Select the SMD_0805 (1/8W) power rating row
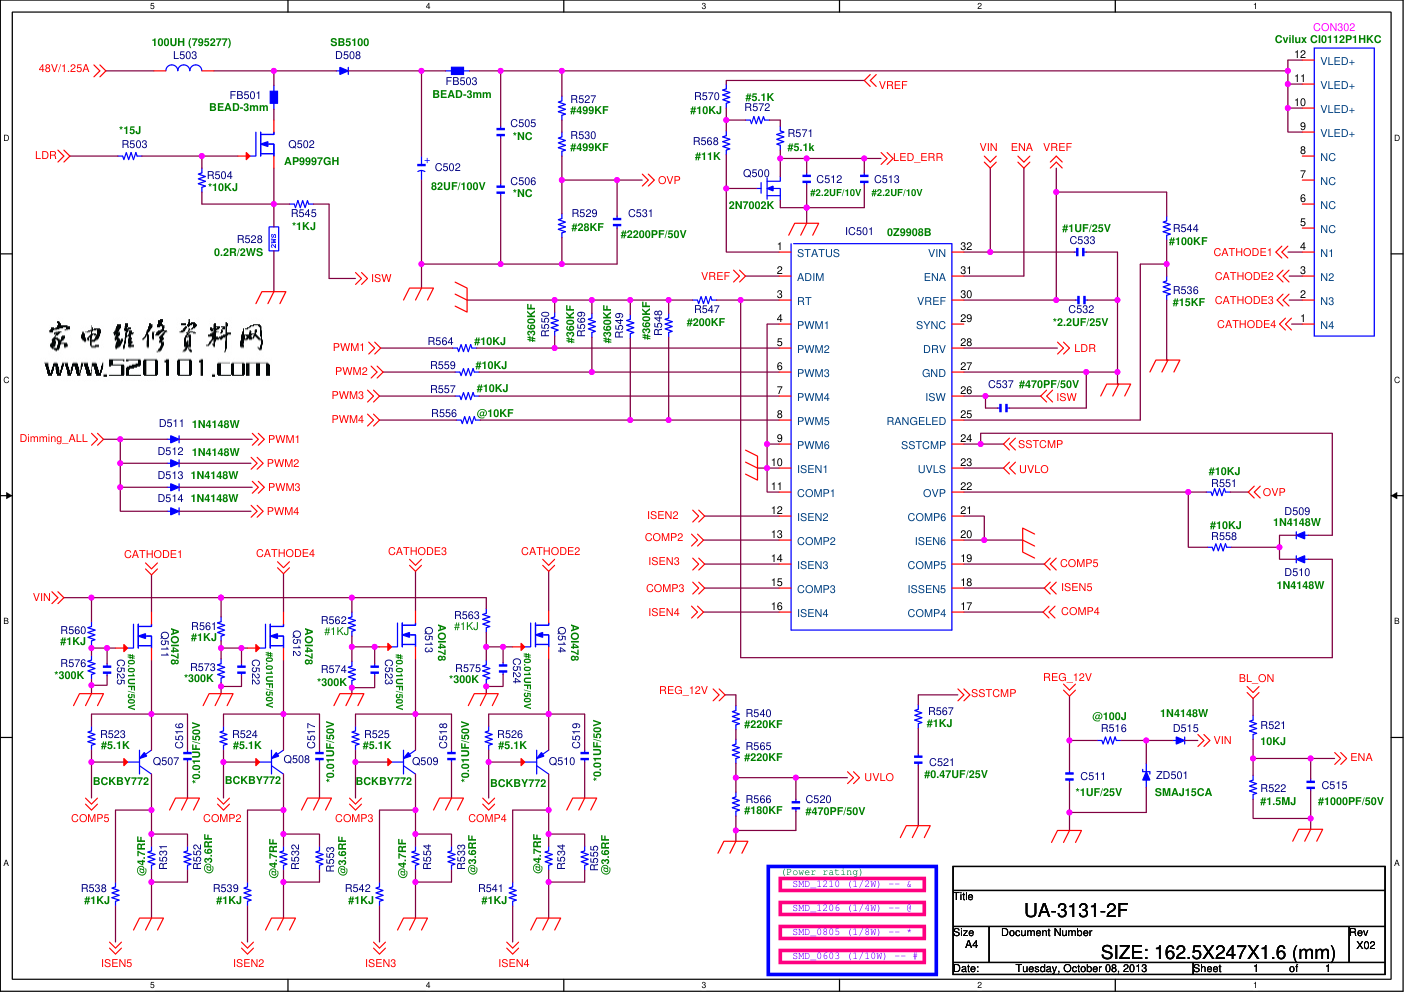This screenshot has height=993, width=1404. [x=853, y=932]
